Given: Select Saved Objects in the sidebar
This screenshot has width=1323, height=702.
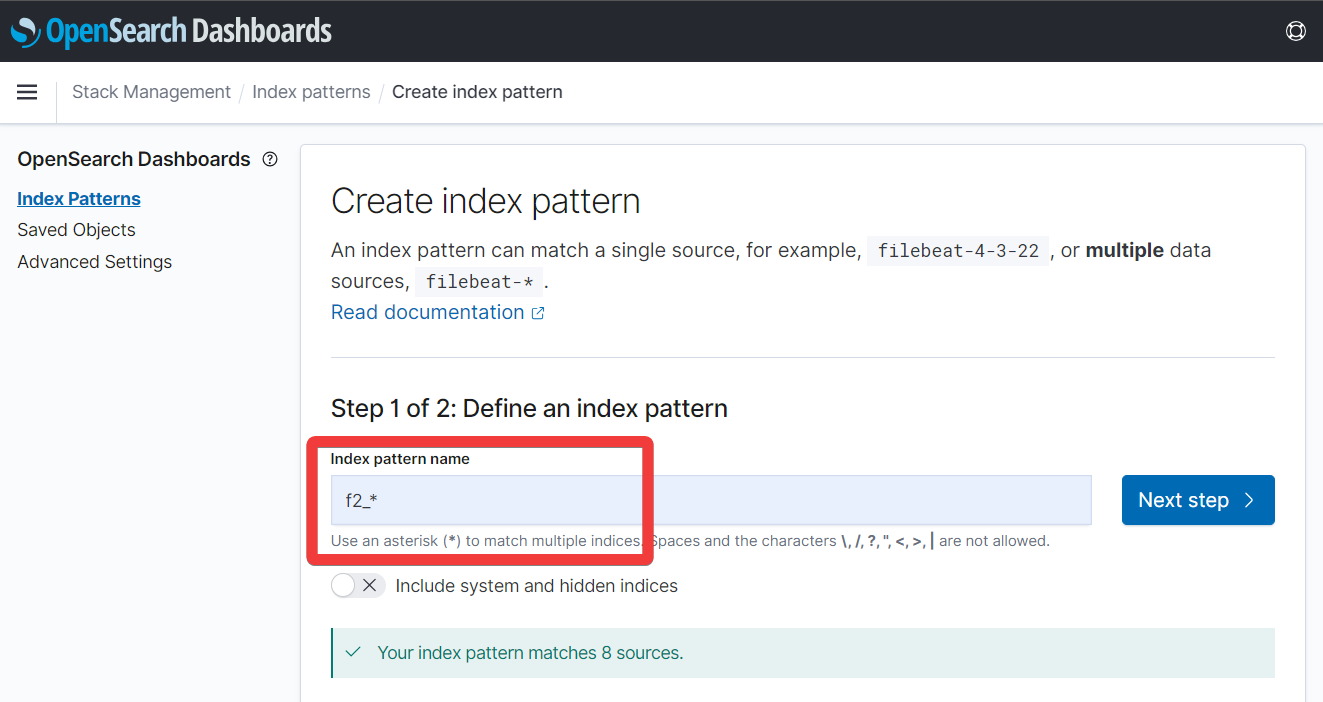Looking at the screenshot, I should point(76,230).
